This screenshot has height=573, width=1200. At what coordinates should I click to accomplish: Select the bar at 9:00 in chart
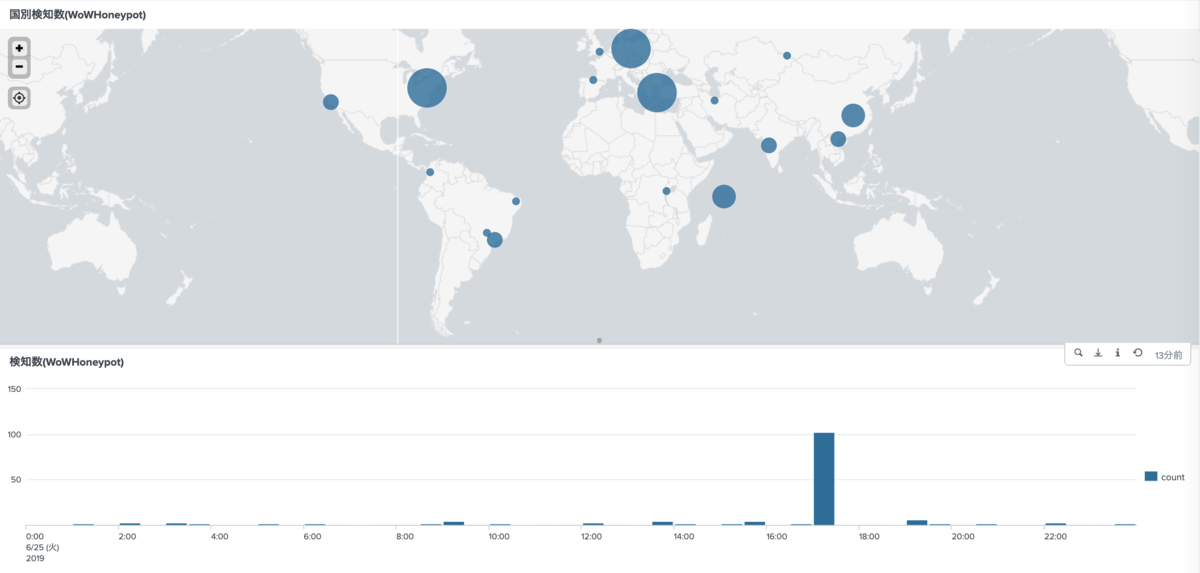point(453,523)
